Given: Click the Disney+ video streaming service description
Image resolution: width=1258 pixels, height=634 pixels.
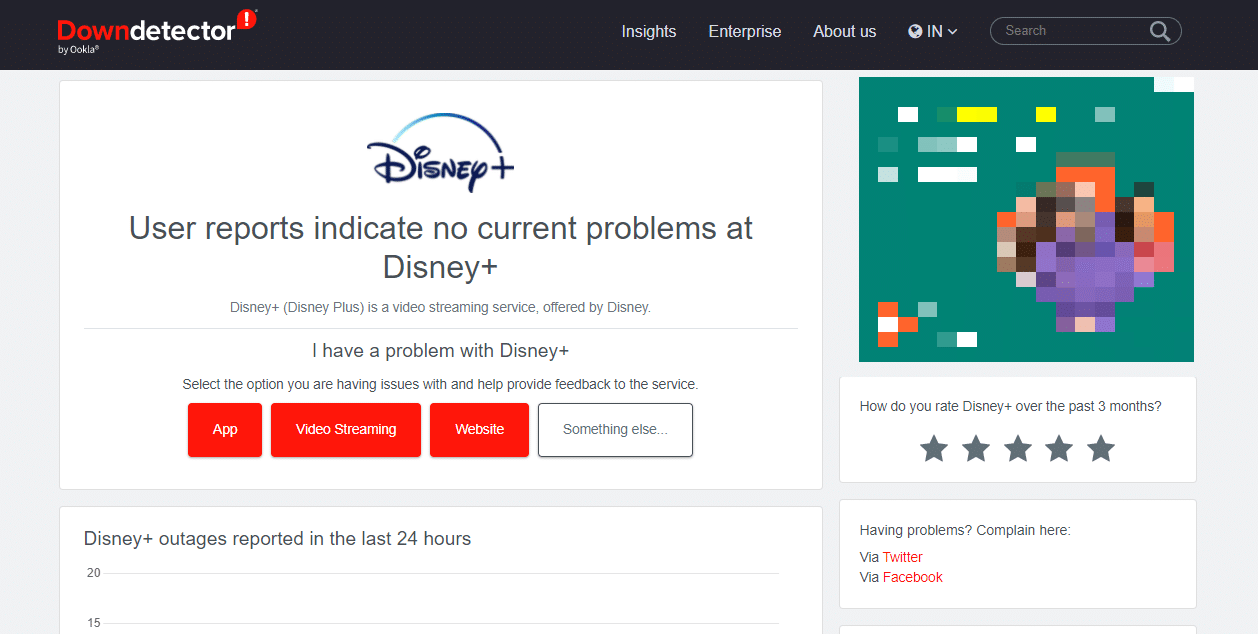Looking at the screenshot, I should click(x=440, y=307).
